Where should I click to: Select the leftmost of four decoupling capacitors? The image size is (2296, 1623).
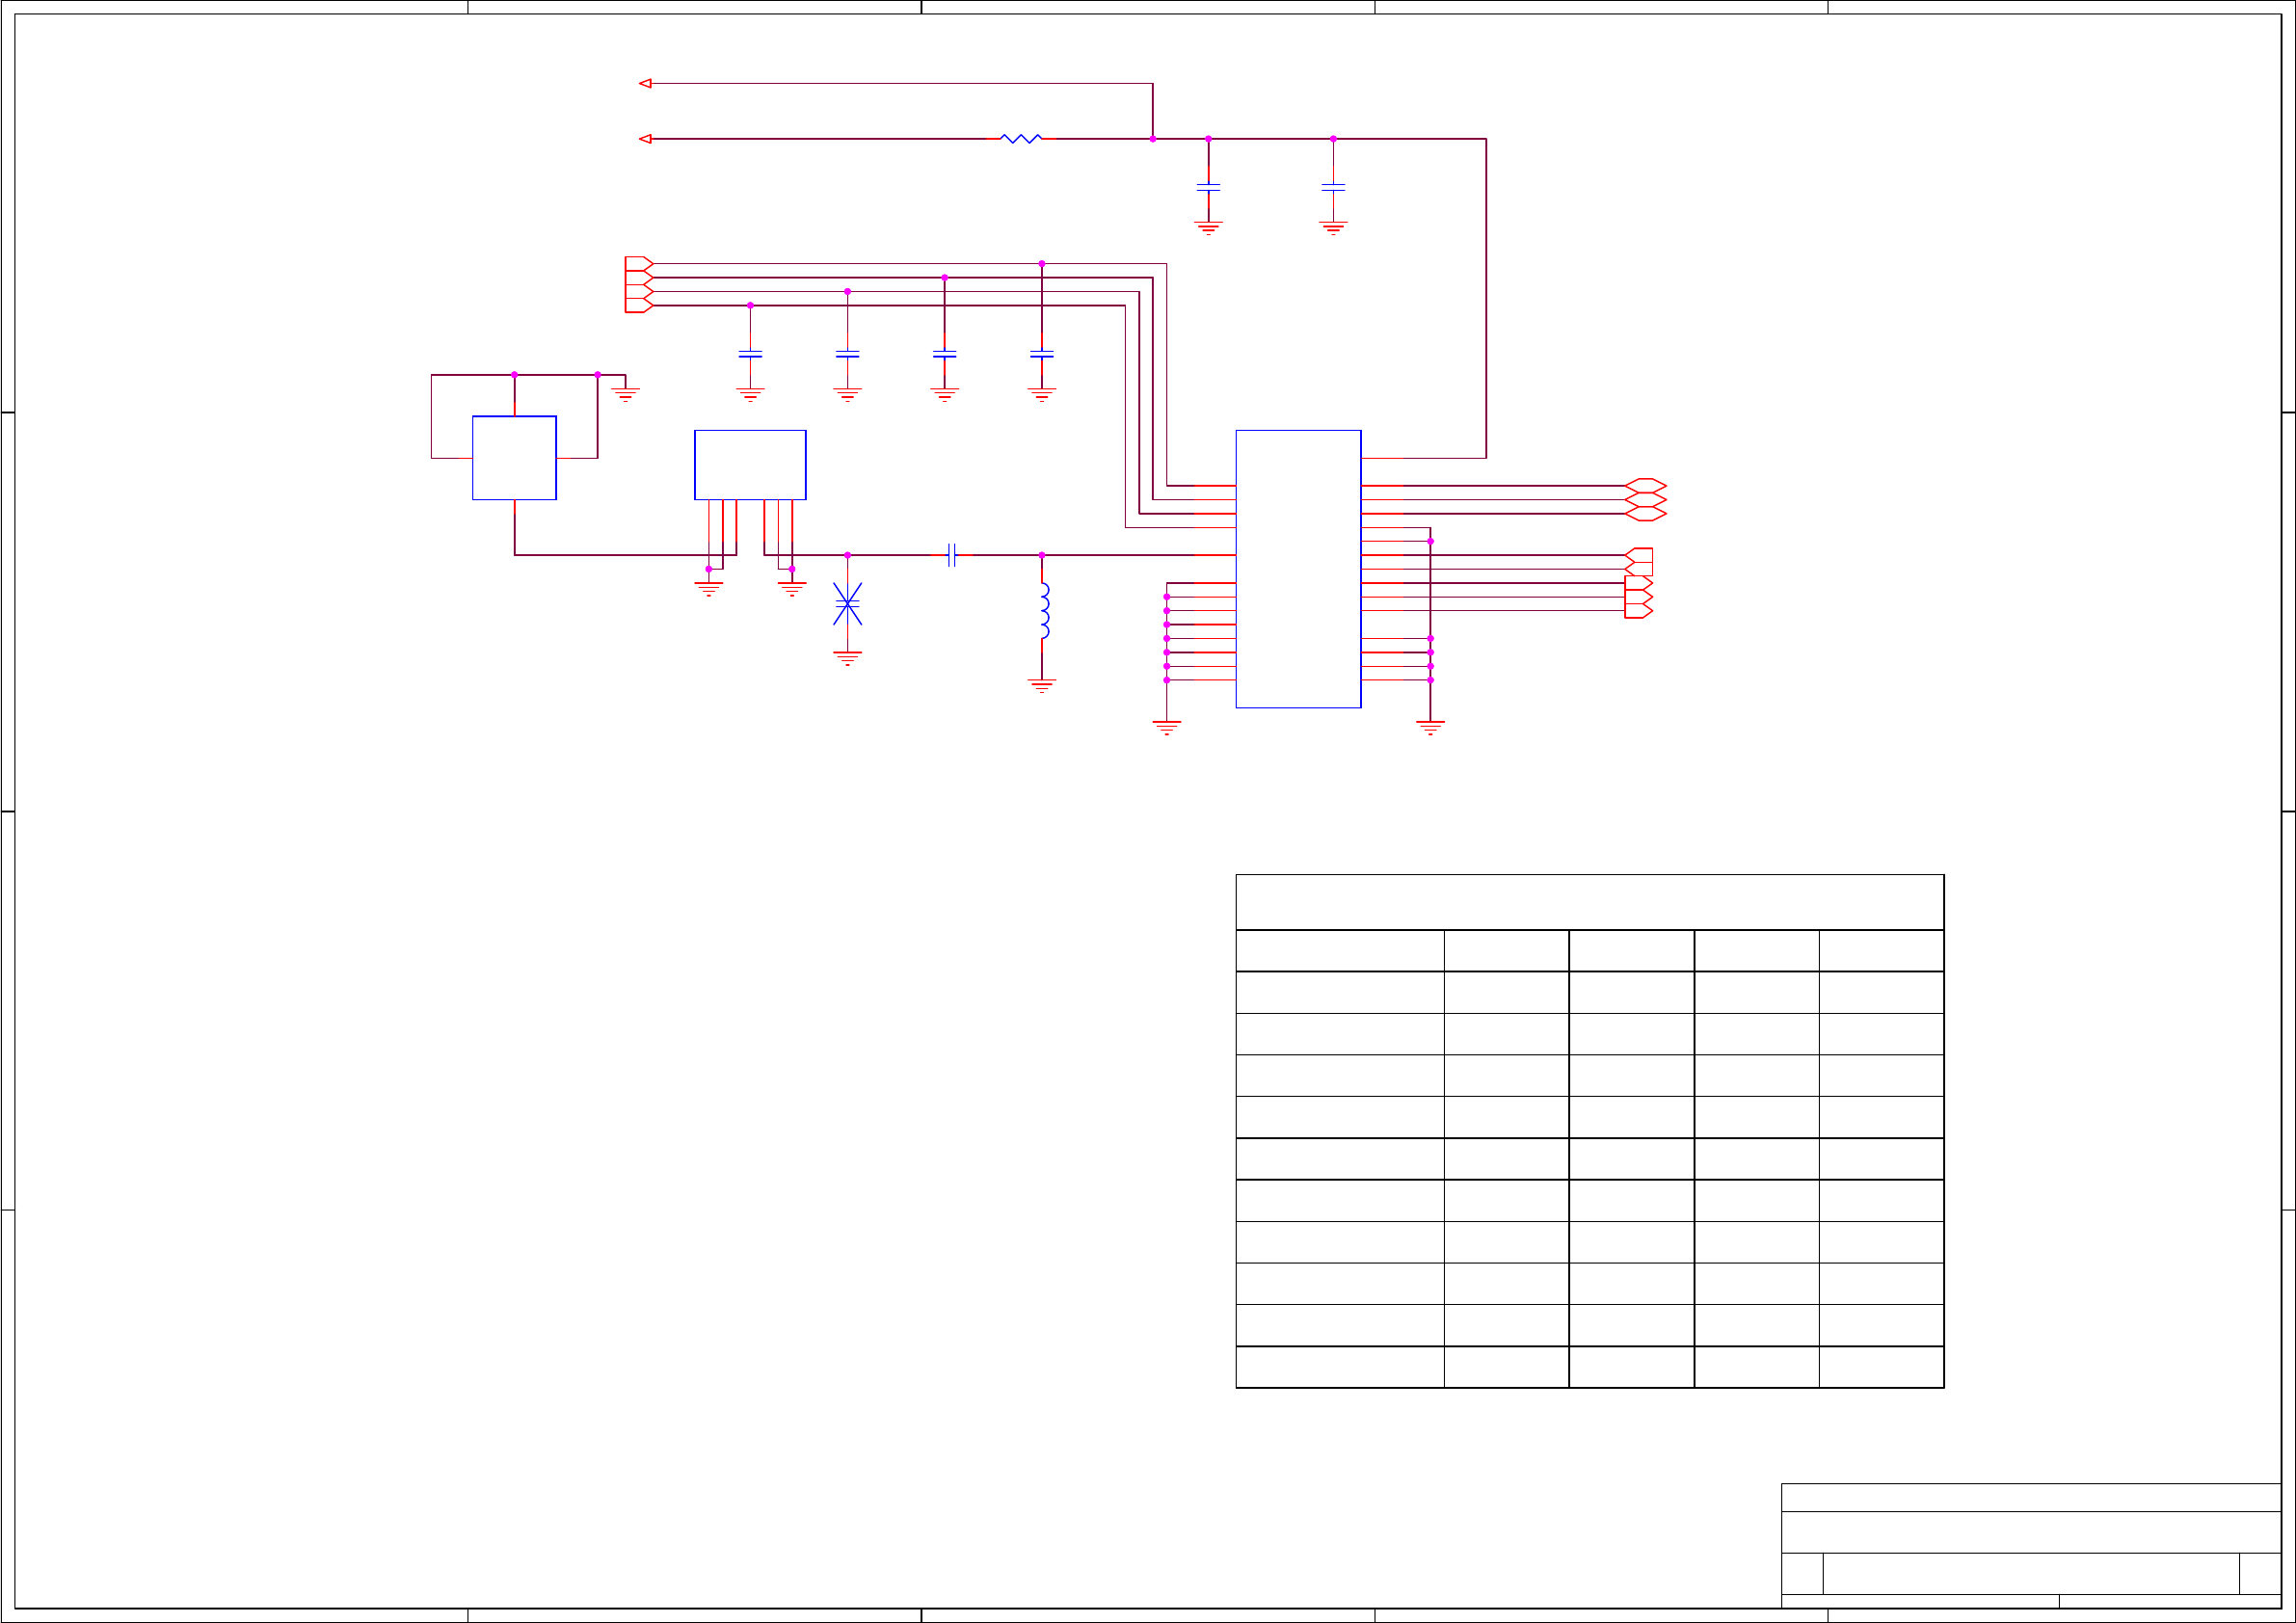click(x=750, y=354)
